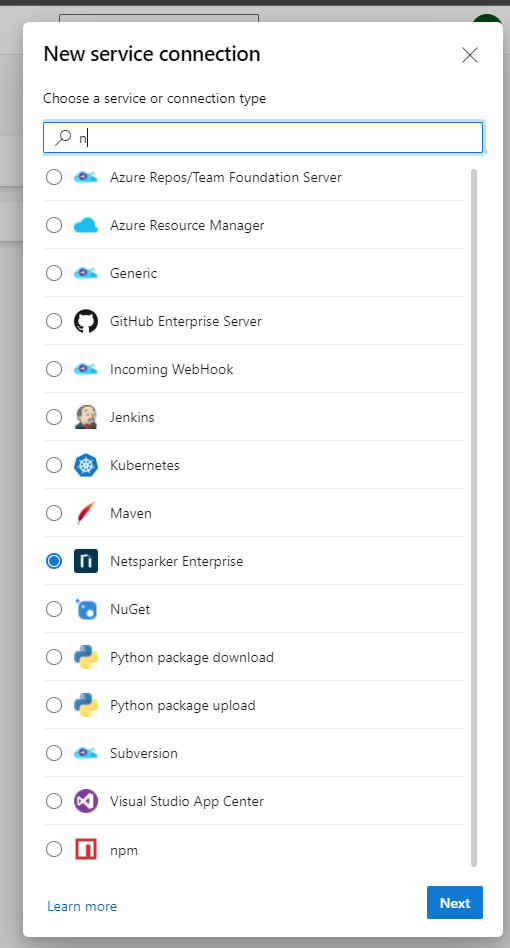The width and height of the screenshot is (510, 948).
Task: Click the Jenkins butler icon
Action: tap(86, 417)
